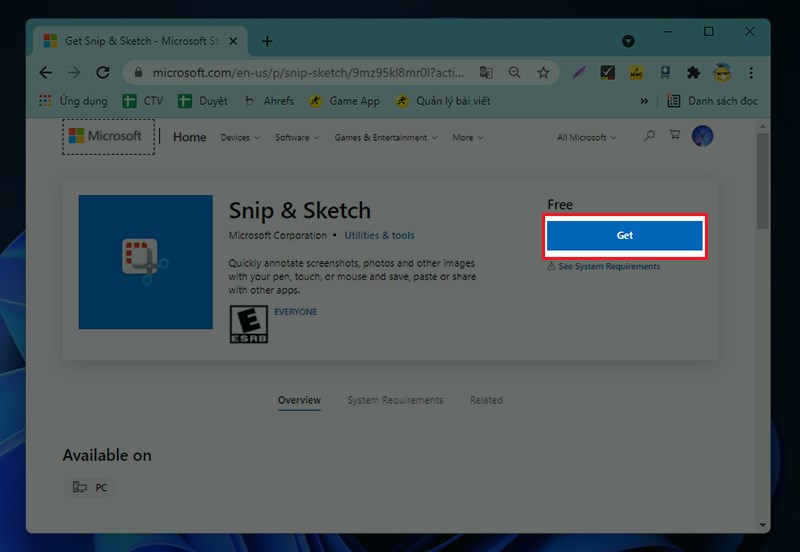Open the purple feather extension
The height and width of the screenshot is (552, 800).
pos(579,73)
